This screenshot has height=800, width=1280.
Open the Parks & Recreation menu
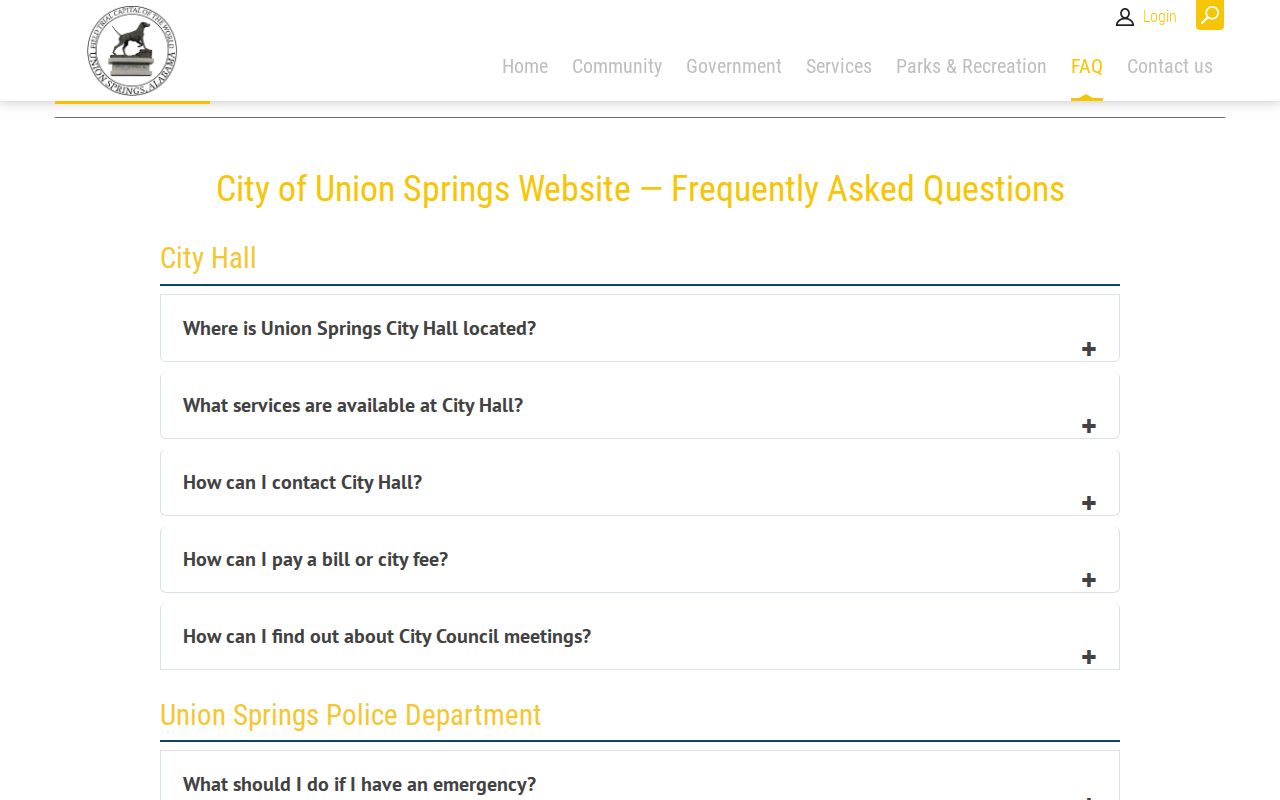[971, 66]
